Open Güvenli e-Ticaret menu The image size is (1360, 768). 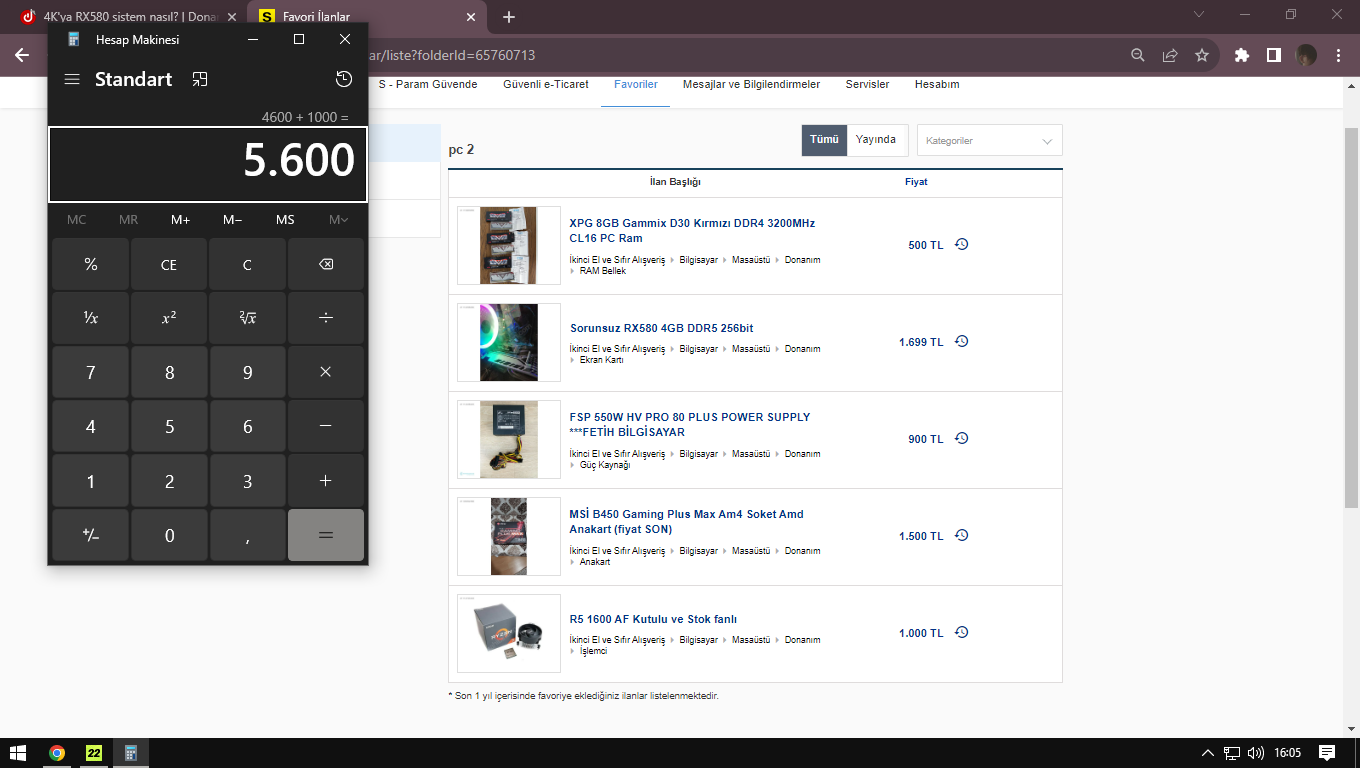(546, 85)
